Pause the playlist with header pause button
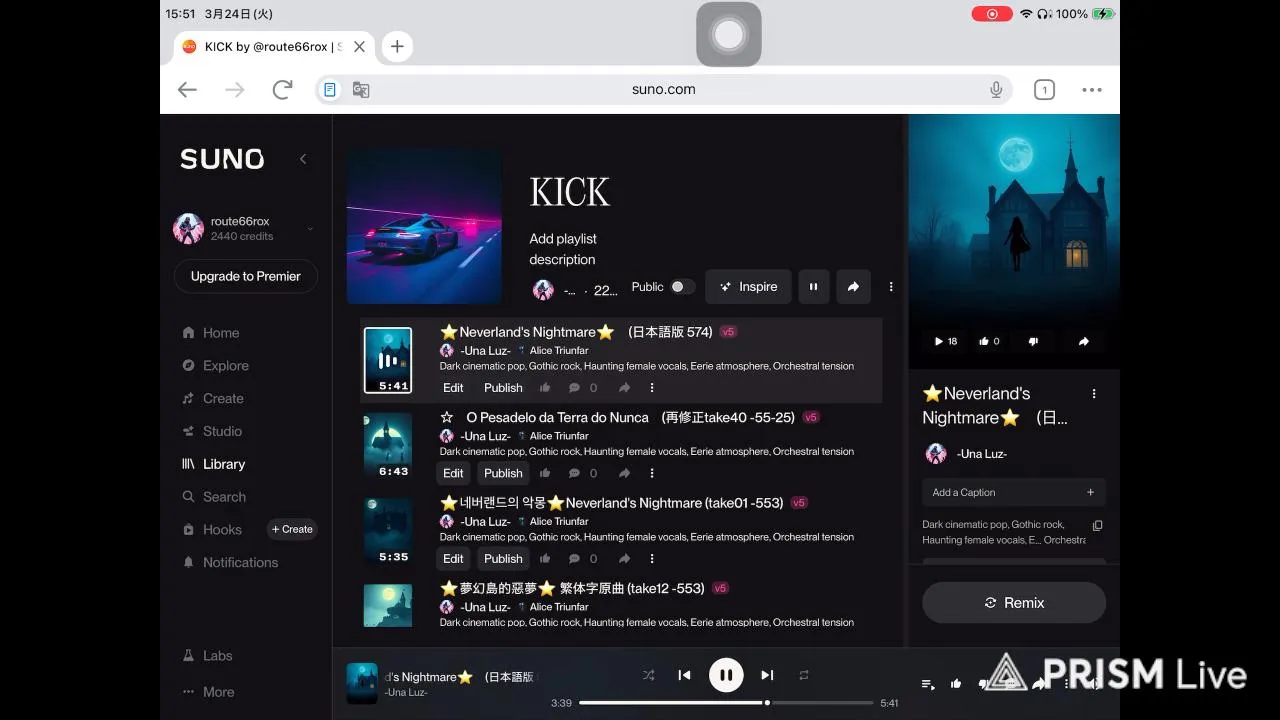1280x720 pixels. point(813,287)
